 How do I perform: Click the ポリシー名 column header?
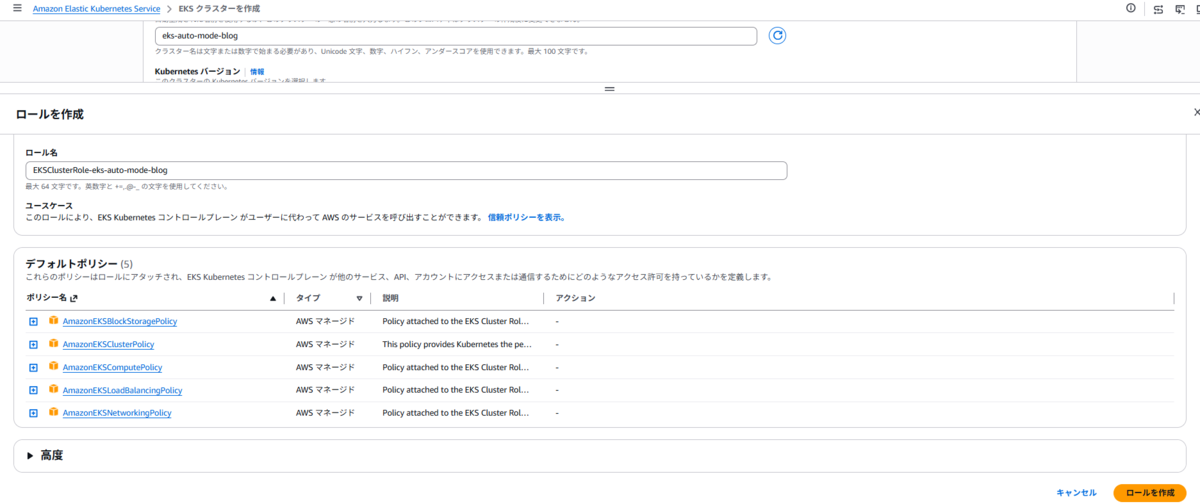click(47, 298)
